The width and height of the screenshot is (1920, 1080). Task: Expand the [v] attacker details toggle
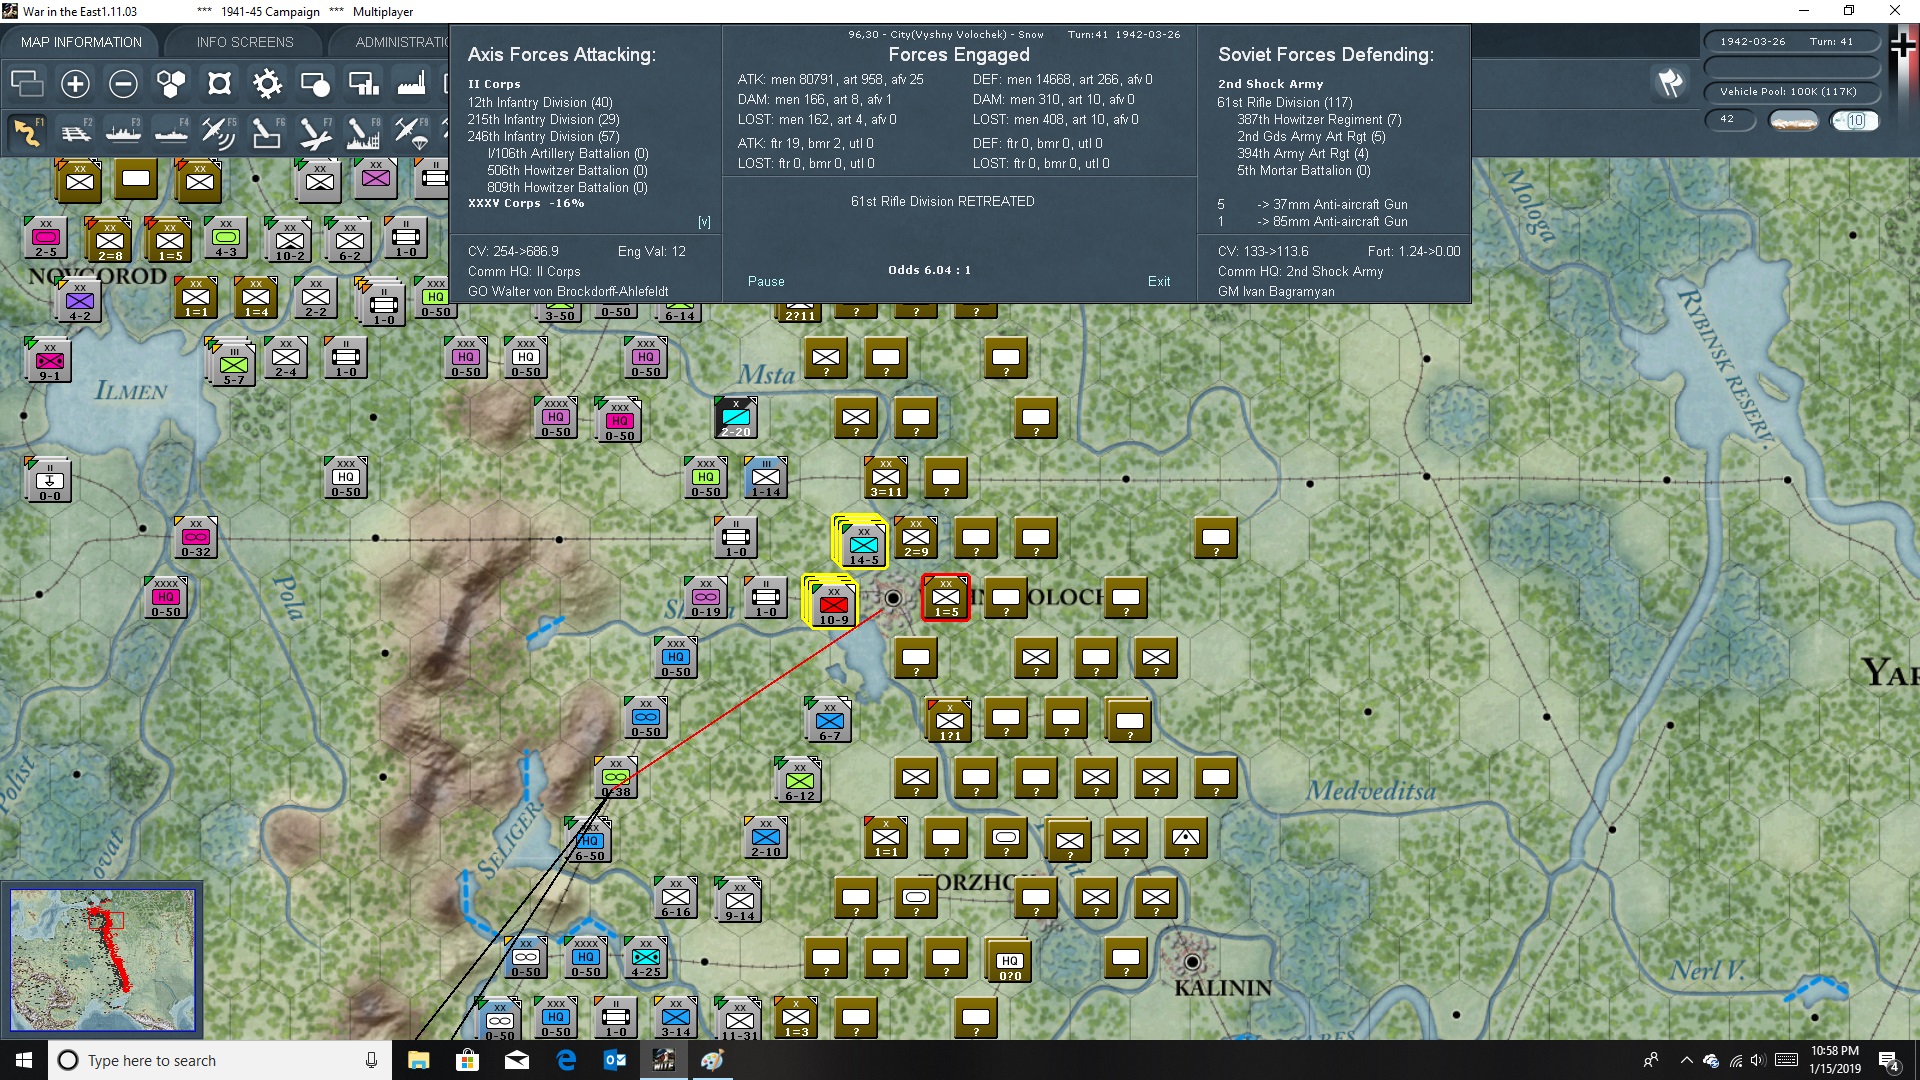tap(704, 222)
